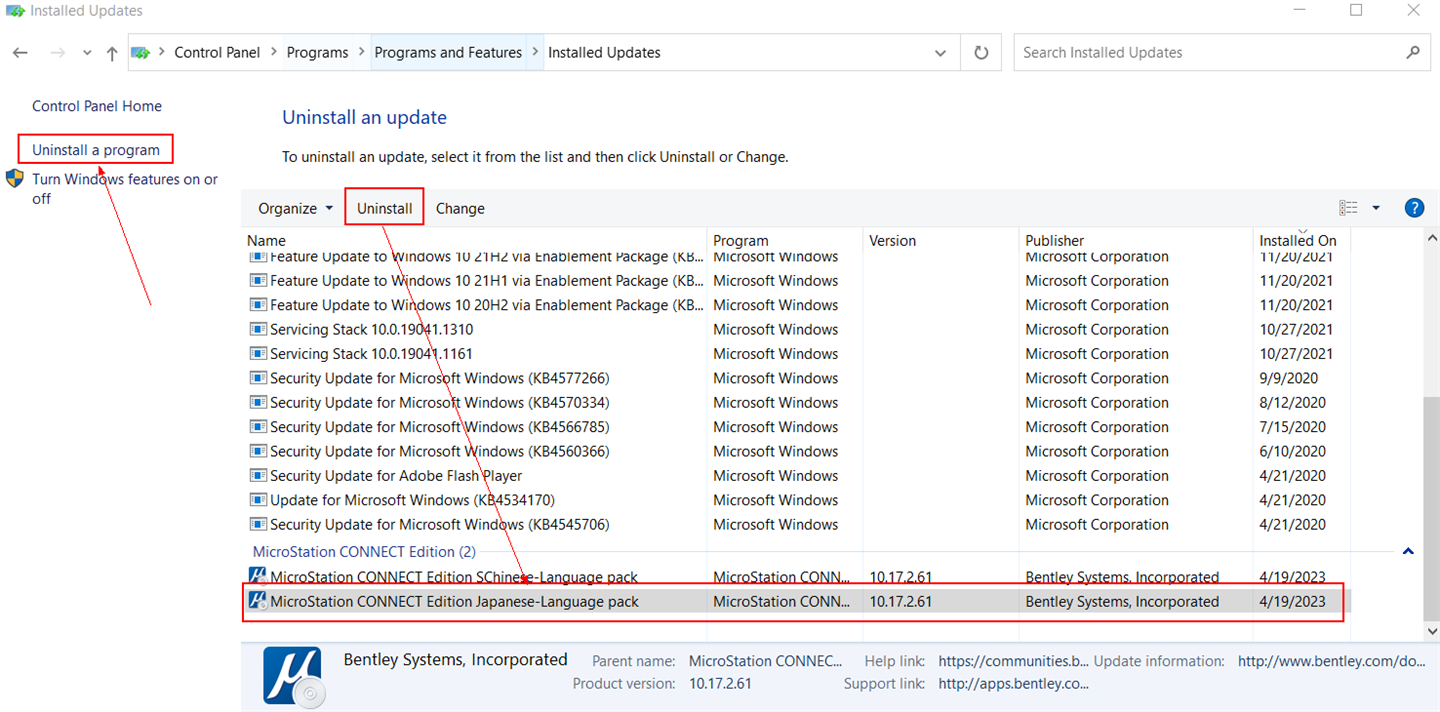The height and width of the screenshot is (712, 1440).
Task: Click the icon of Feature Update 21H1
Action: 258,281
